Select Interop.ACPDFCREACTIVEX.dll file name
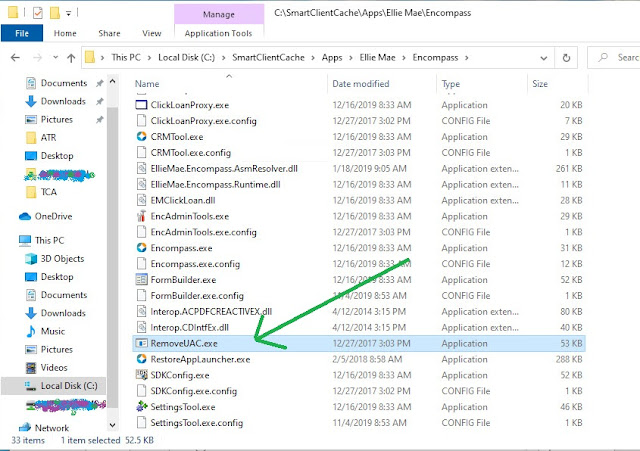The height and width of the screenshot is (451, 640). coord(211,311)
